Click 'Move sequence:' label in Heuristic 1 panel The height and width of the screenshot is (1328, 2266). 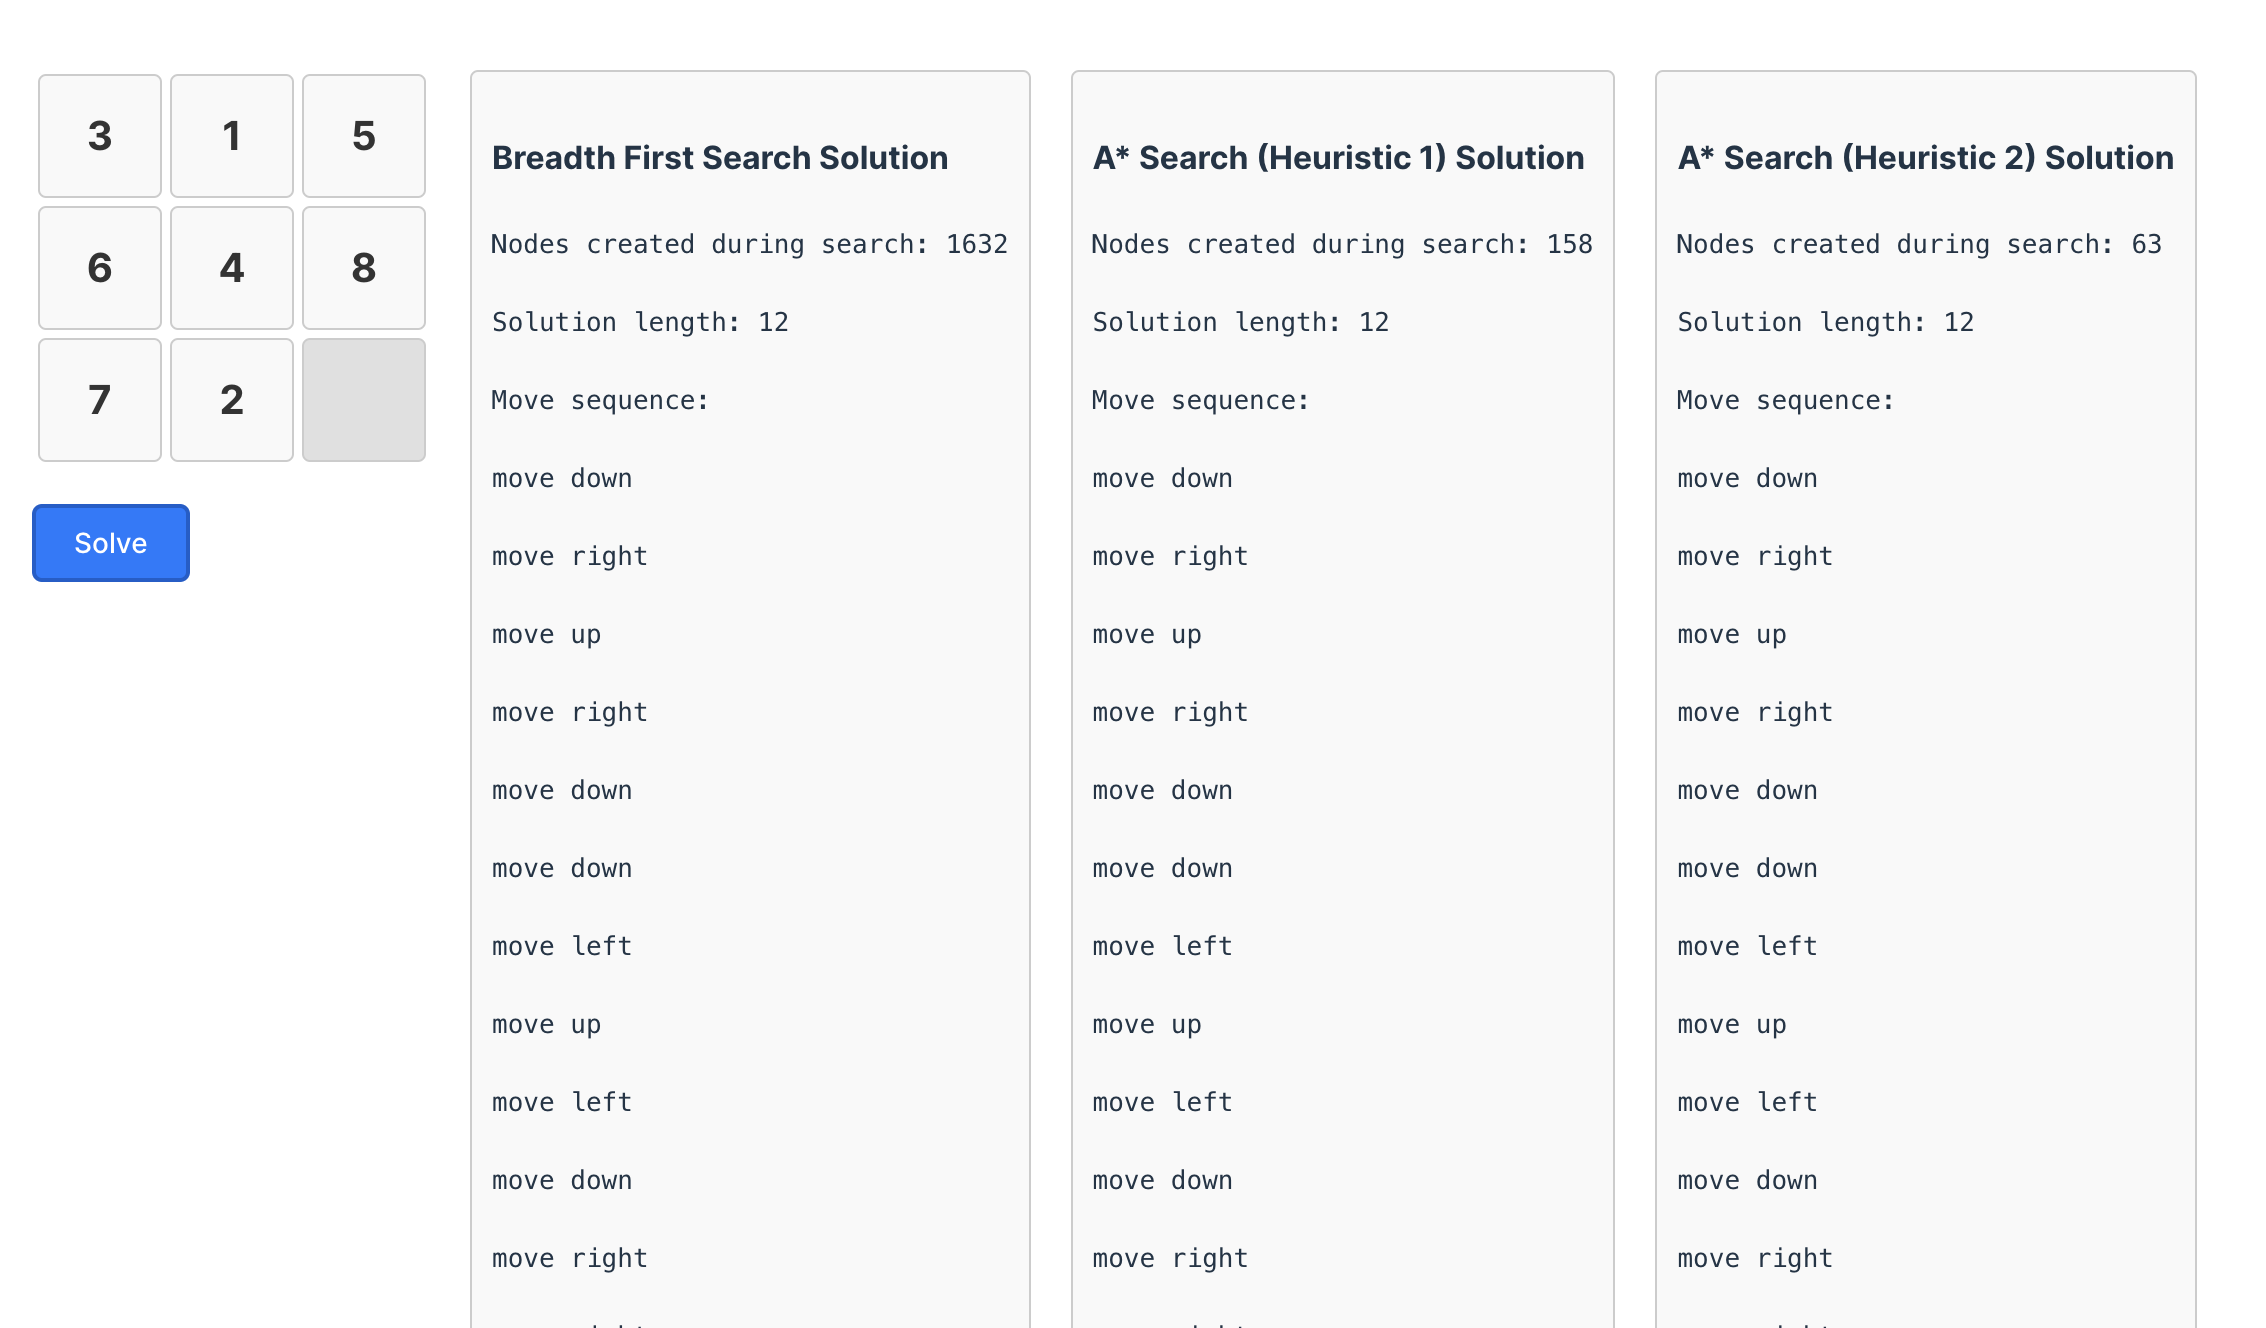click(x=1200, y=401)
